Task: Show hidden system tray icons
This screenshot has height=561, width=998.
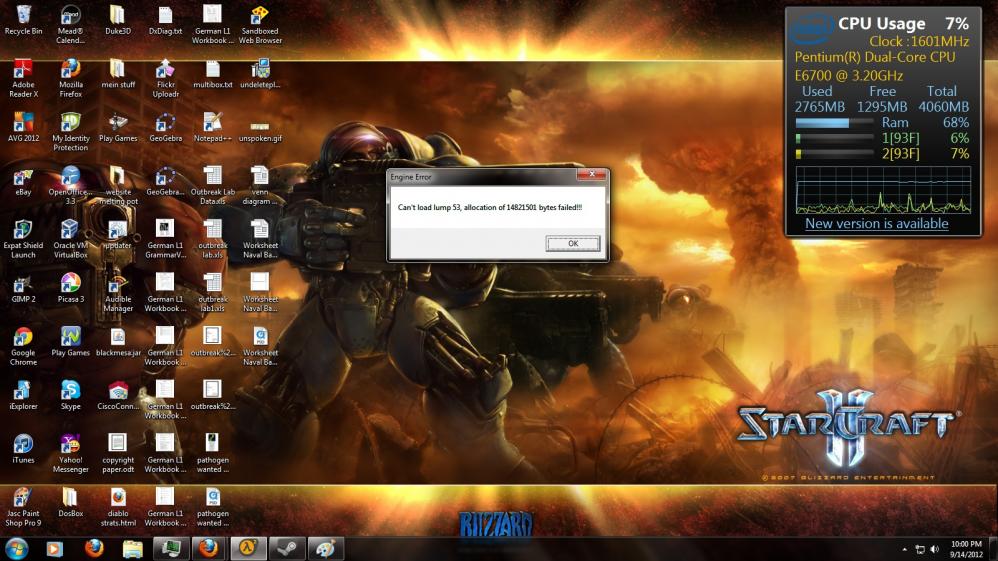Action: 905,549
